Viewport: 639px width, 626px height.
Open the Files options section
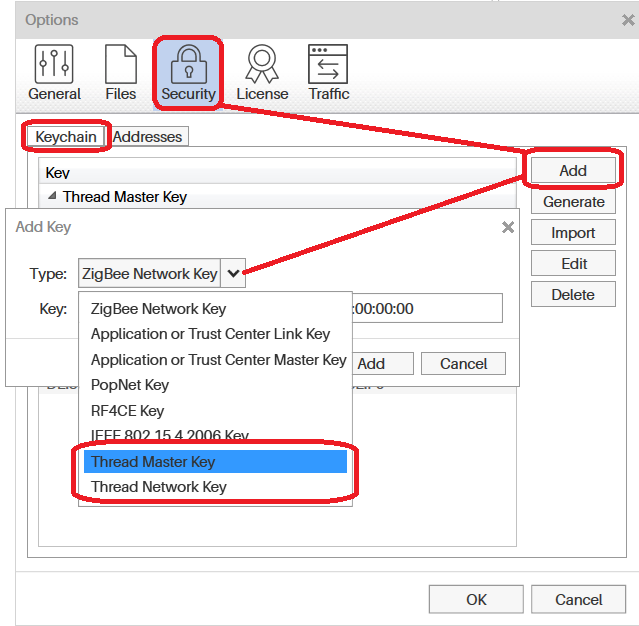click(121, 73)
